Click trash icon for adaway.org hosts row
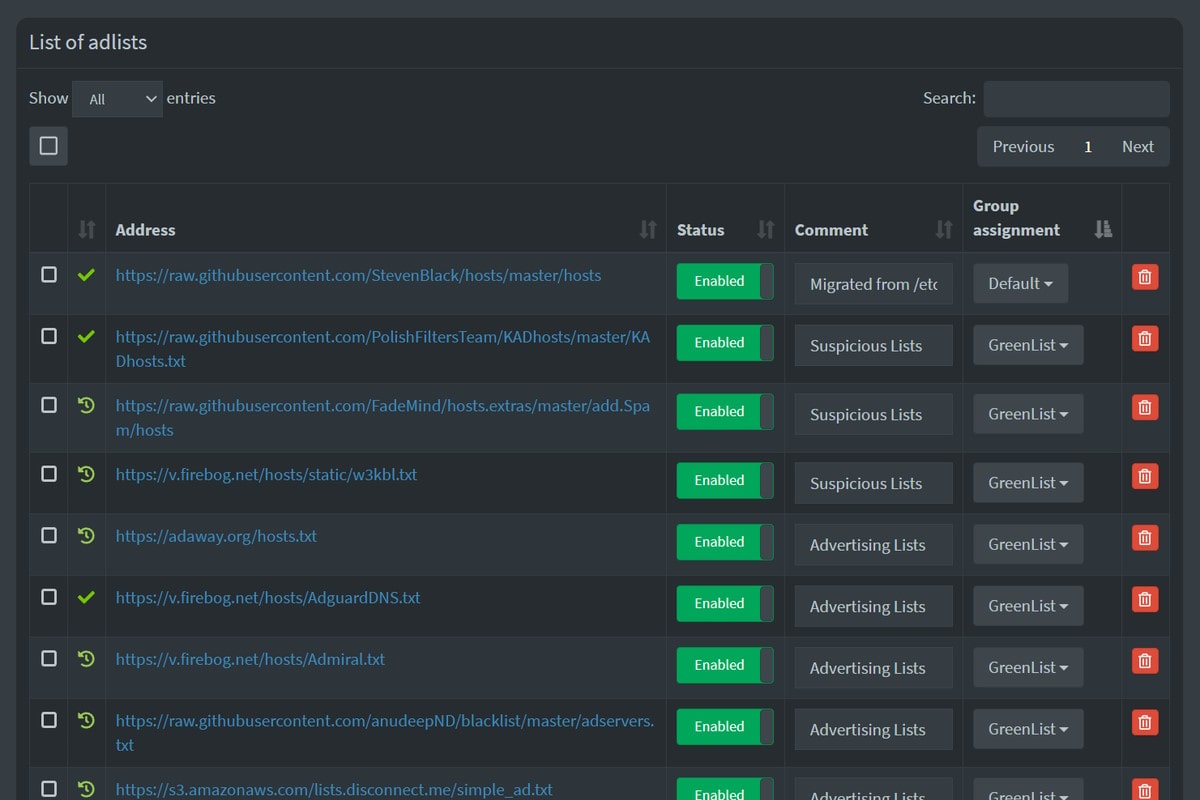The image size is (1200, 800). [x=1145, y=538]
